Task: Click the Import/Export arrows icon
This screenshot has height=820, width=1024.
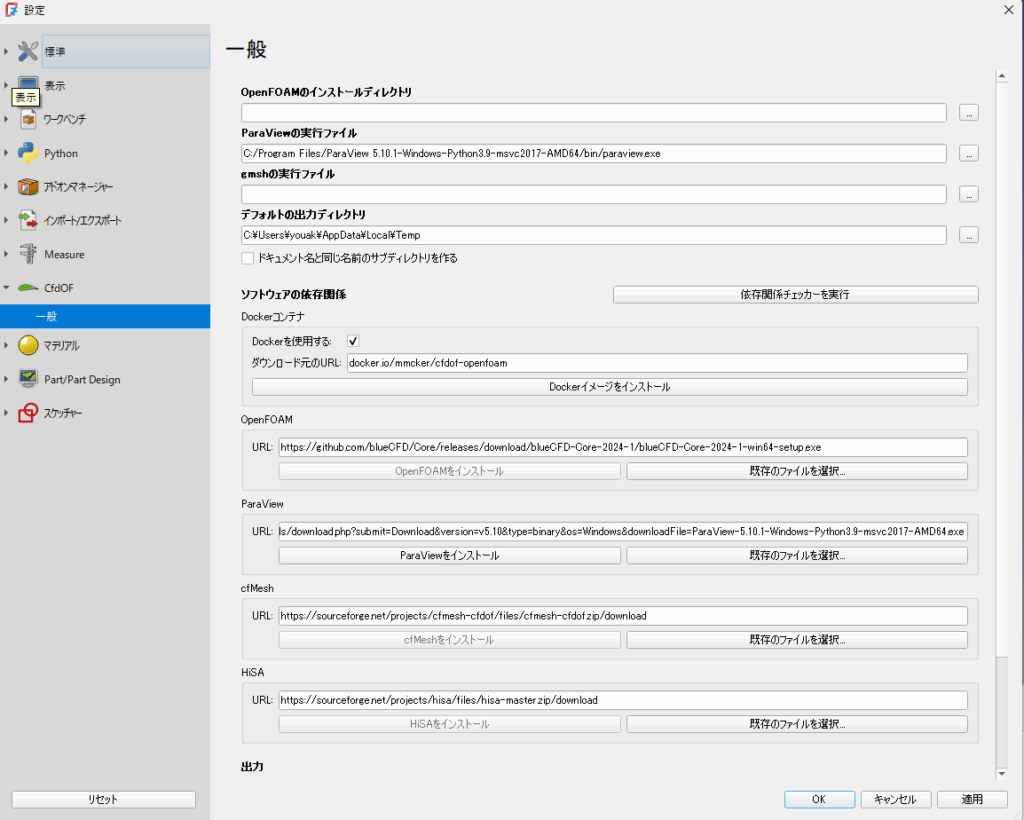Action: pyautogui.click(x=28, y=220)
